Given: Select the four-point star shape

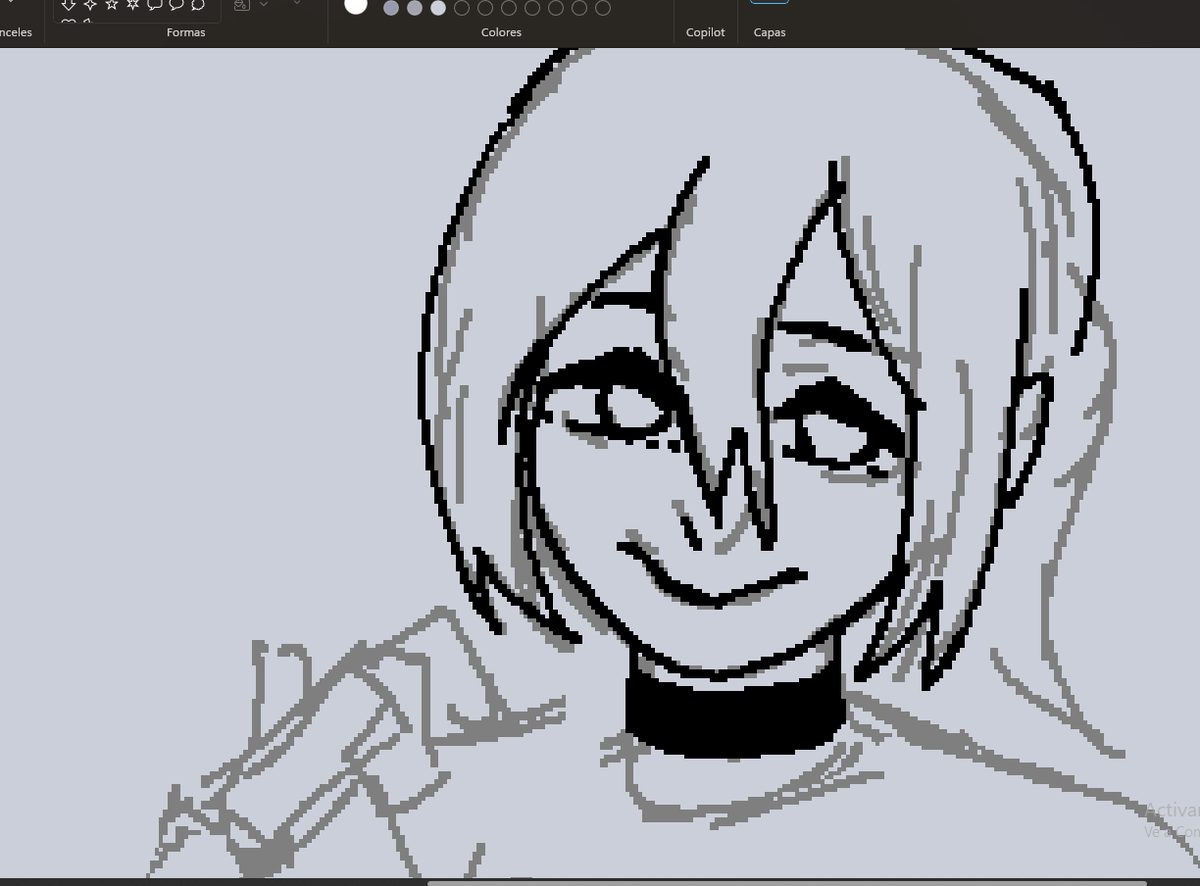Looking at the screenshot, I should [90, 4].
